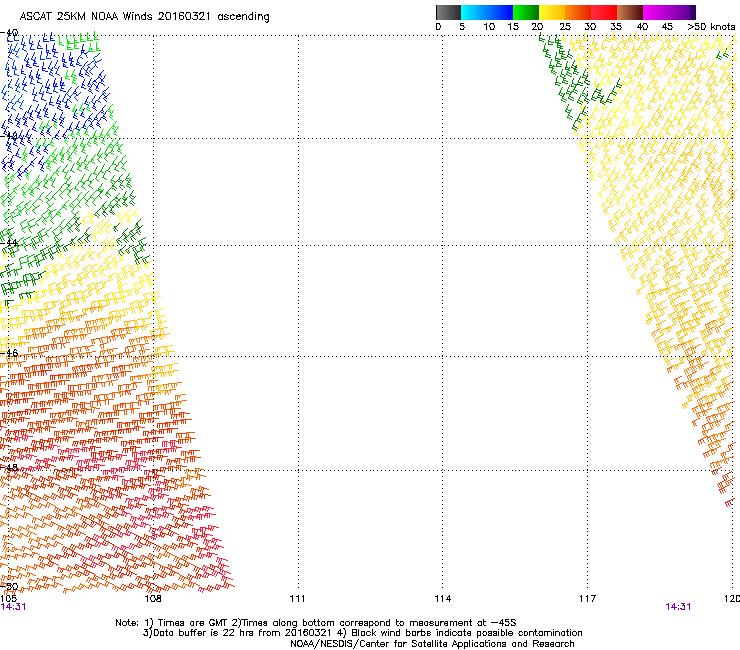This screenshot has width=740, height=650.
Task: Click the NOAA/NESDIS credit line
Action: [x=432, y=644]
